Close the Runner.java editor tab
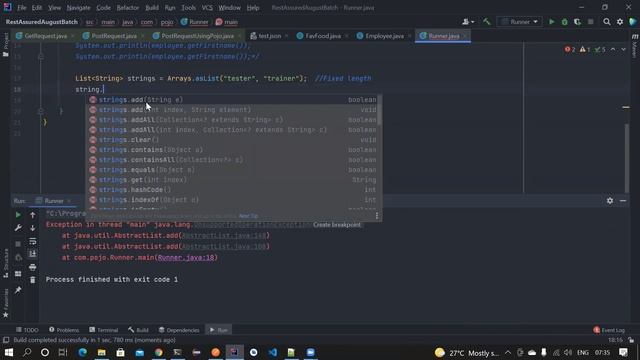This screenshot has height=360, width=640. click(464, 36)
